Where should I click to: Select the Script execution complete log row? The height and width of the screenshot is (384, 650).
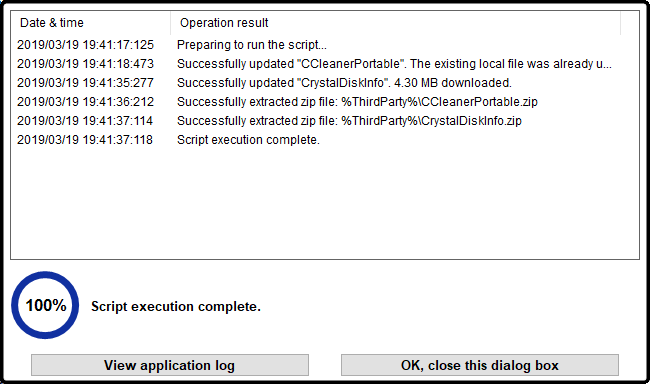click(325, 140)
